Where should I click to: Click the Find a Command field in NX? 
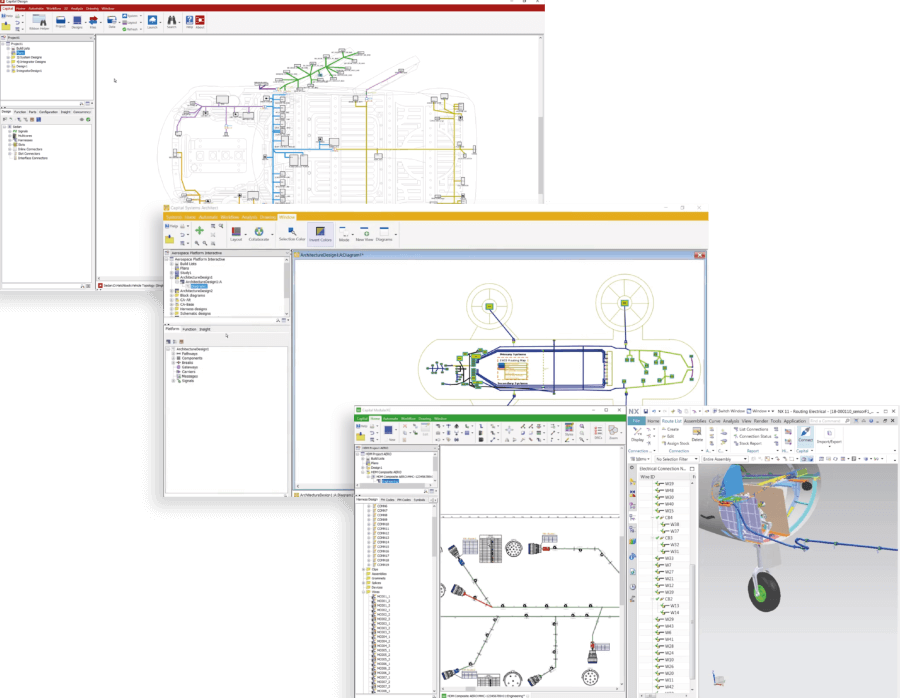pos(830,421)
